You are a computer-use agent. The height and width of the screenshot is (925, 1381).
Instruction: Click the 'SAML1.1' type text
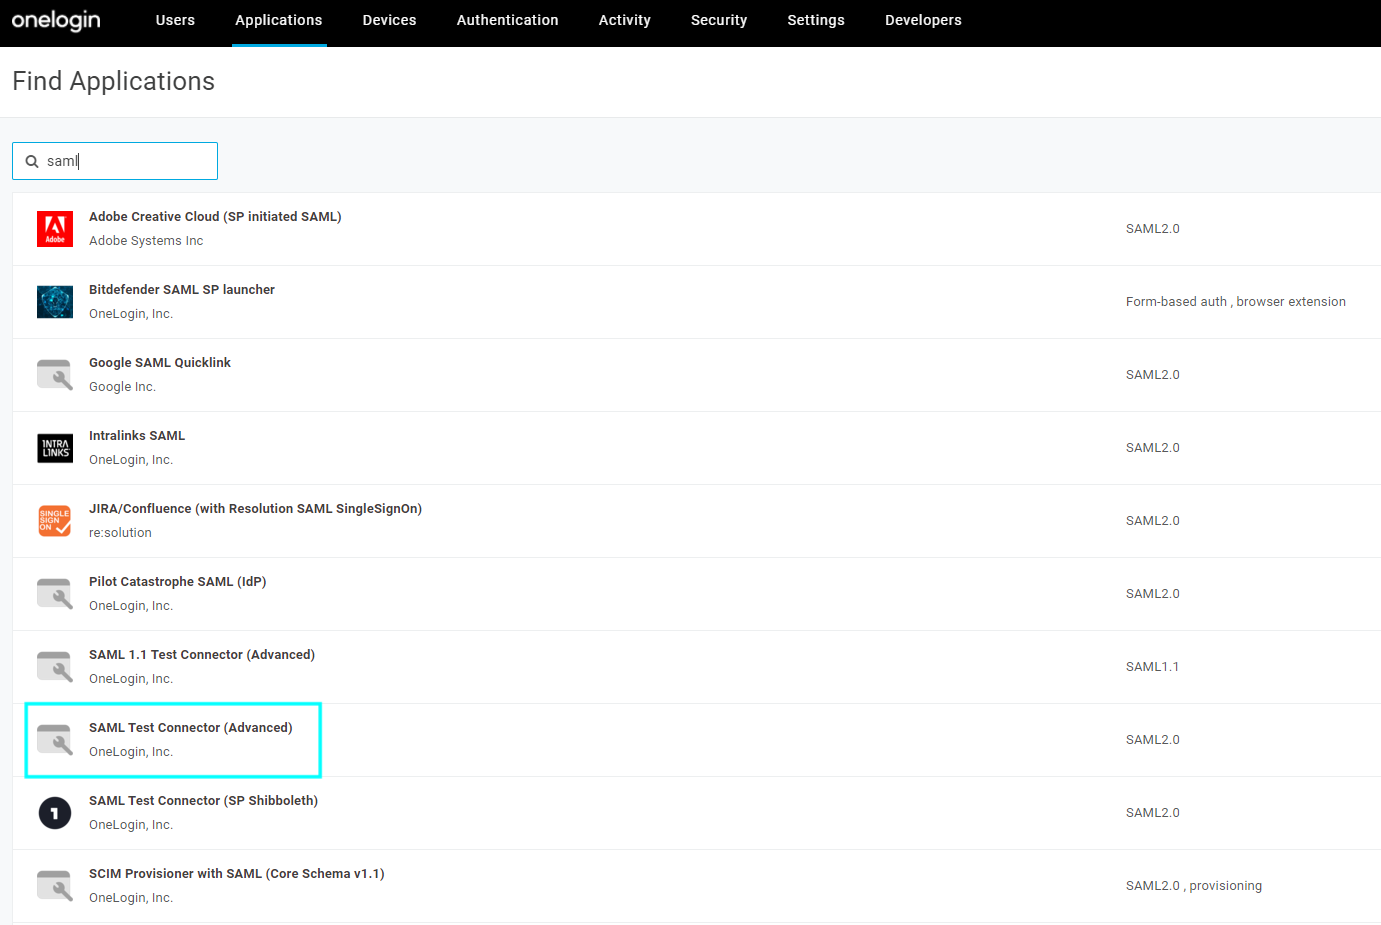(1153, 667)
